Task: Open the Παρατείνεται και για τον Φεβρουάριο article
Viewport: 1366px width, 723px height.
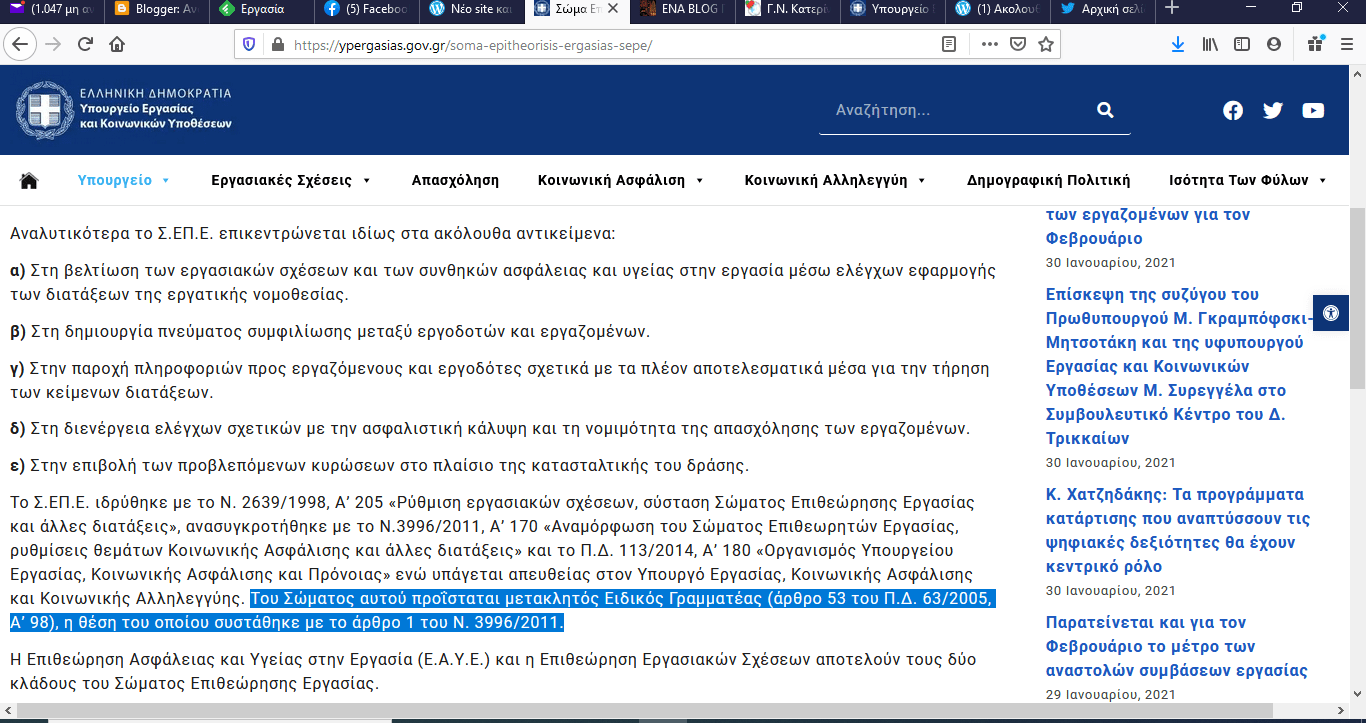Action: 1176,646
